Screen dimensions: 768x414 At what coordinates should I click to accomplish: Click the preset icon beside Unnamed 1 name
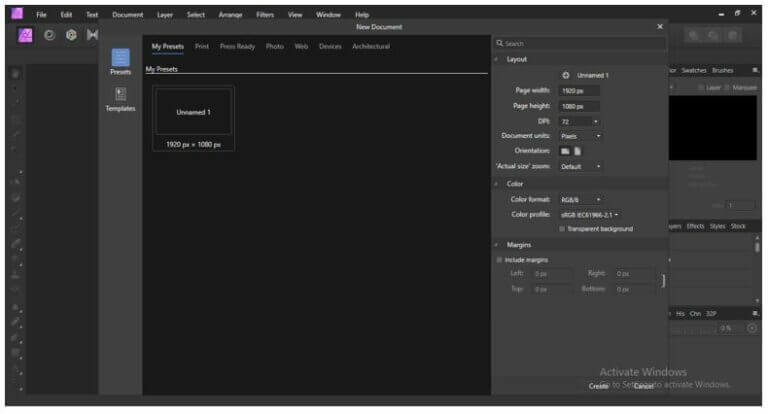pos(566,75)
